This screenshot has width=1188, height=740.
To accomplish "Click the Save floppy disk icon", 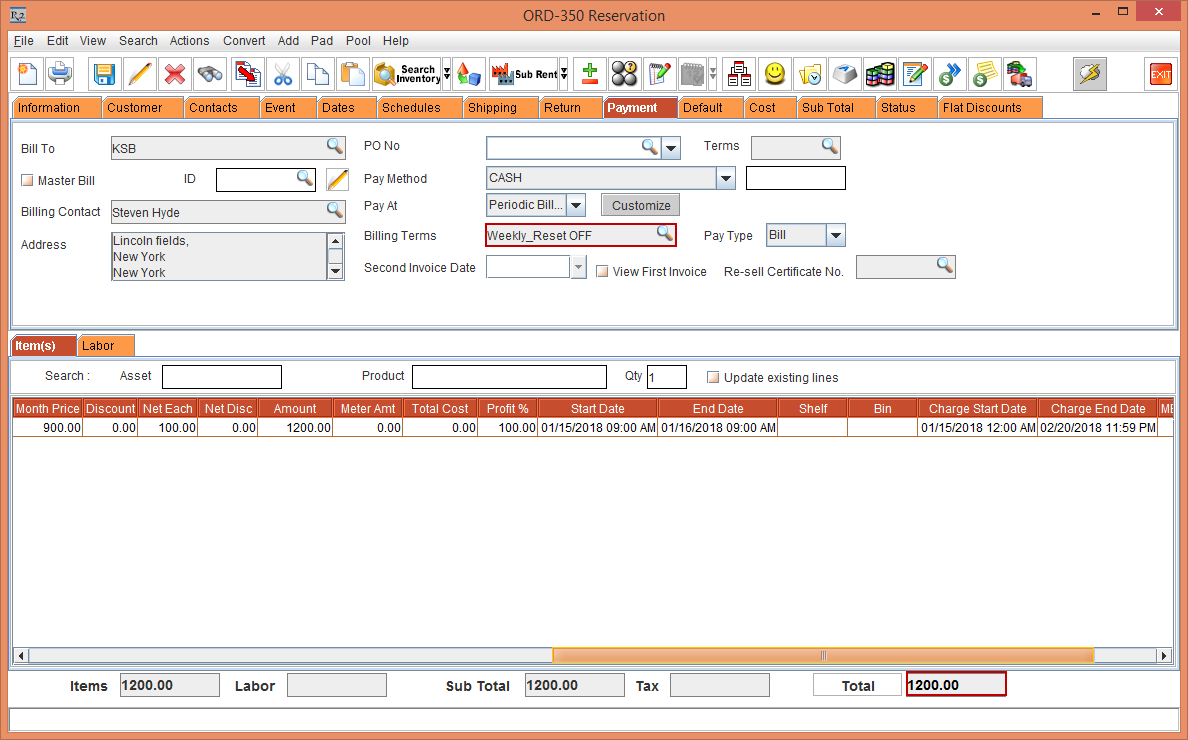I will (104, 75).
